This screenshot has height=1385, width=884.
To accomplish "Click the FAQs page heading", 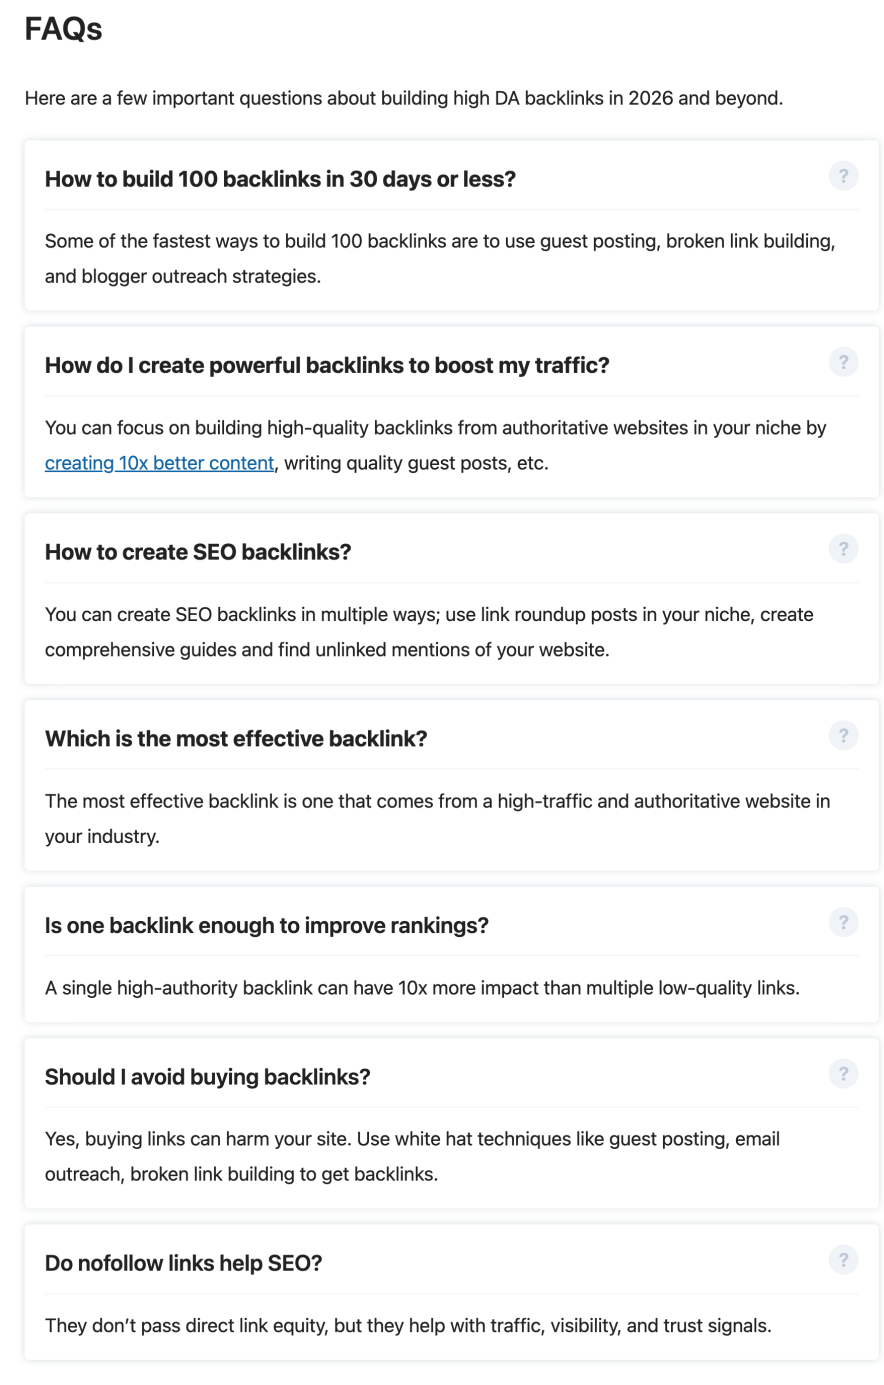I will (63, 29).
